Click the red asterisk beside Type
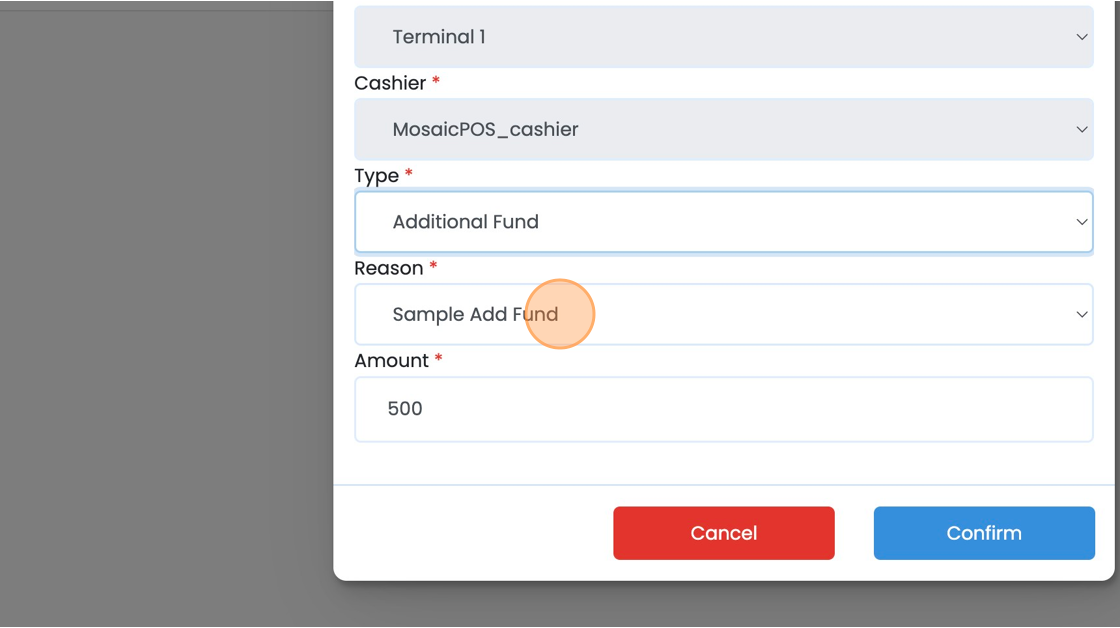This screenshot has height=628, width=1120. coord(409,174)
